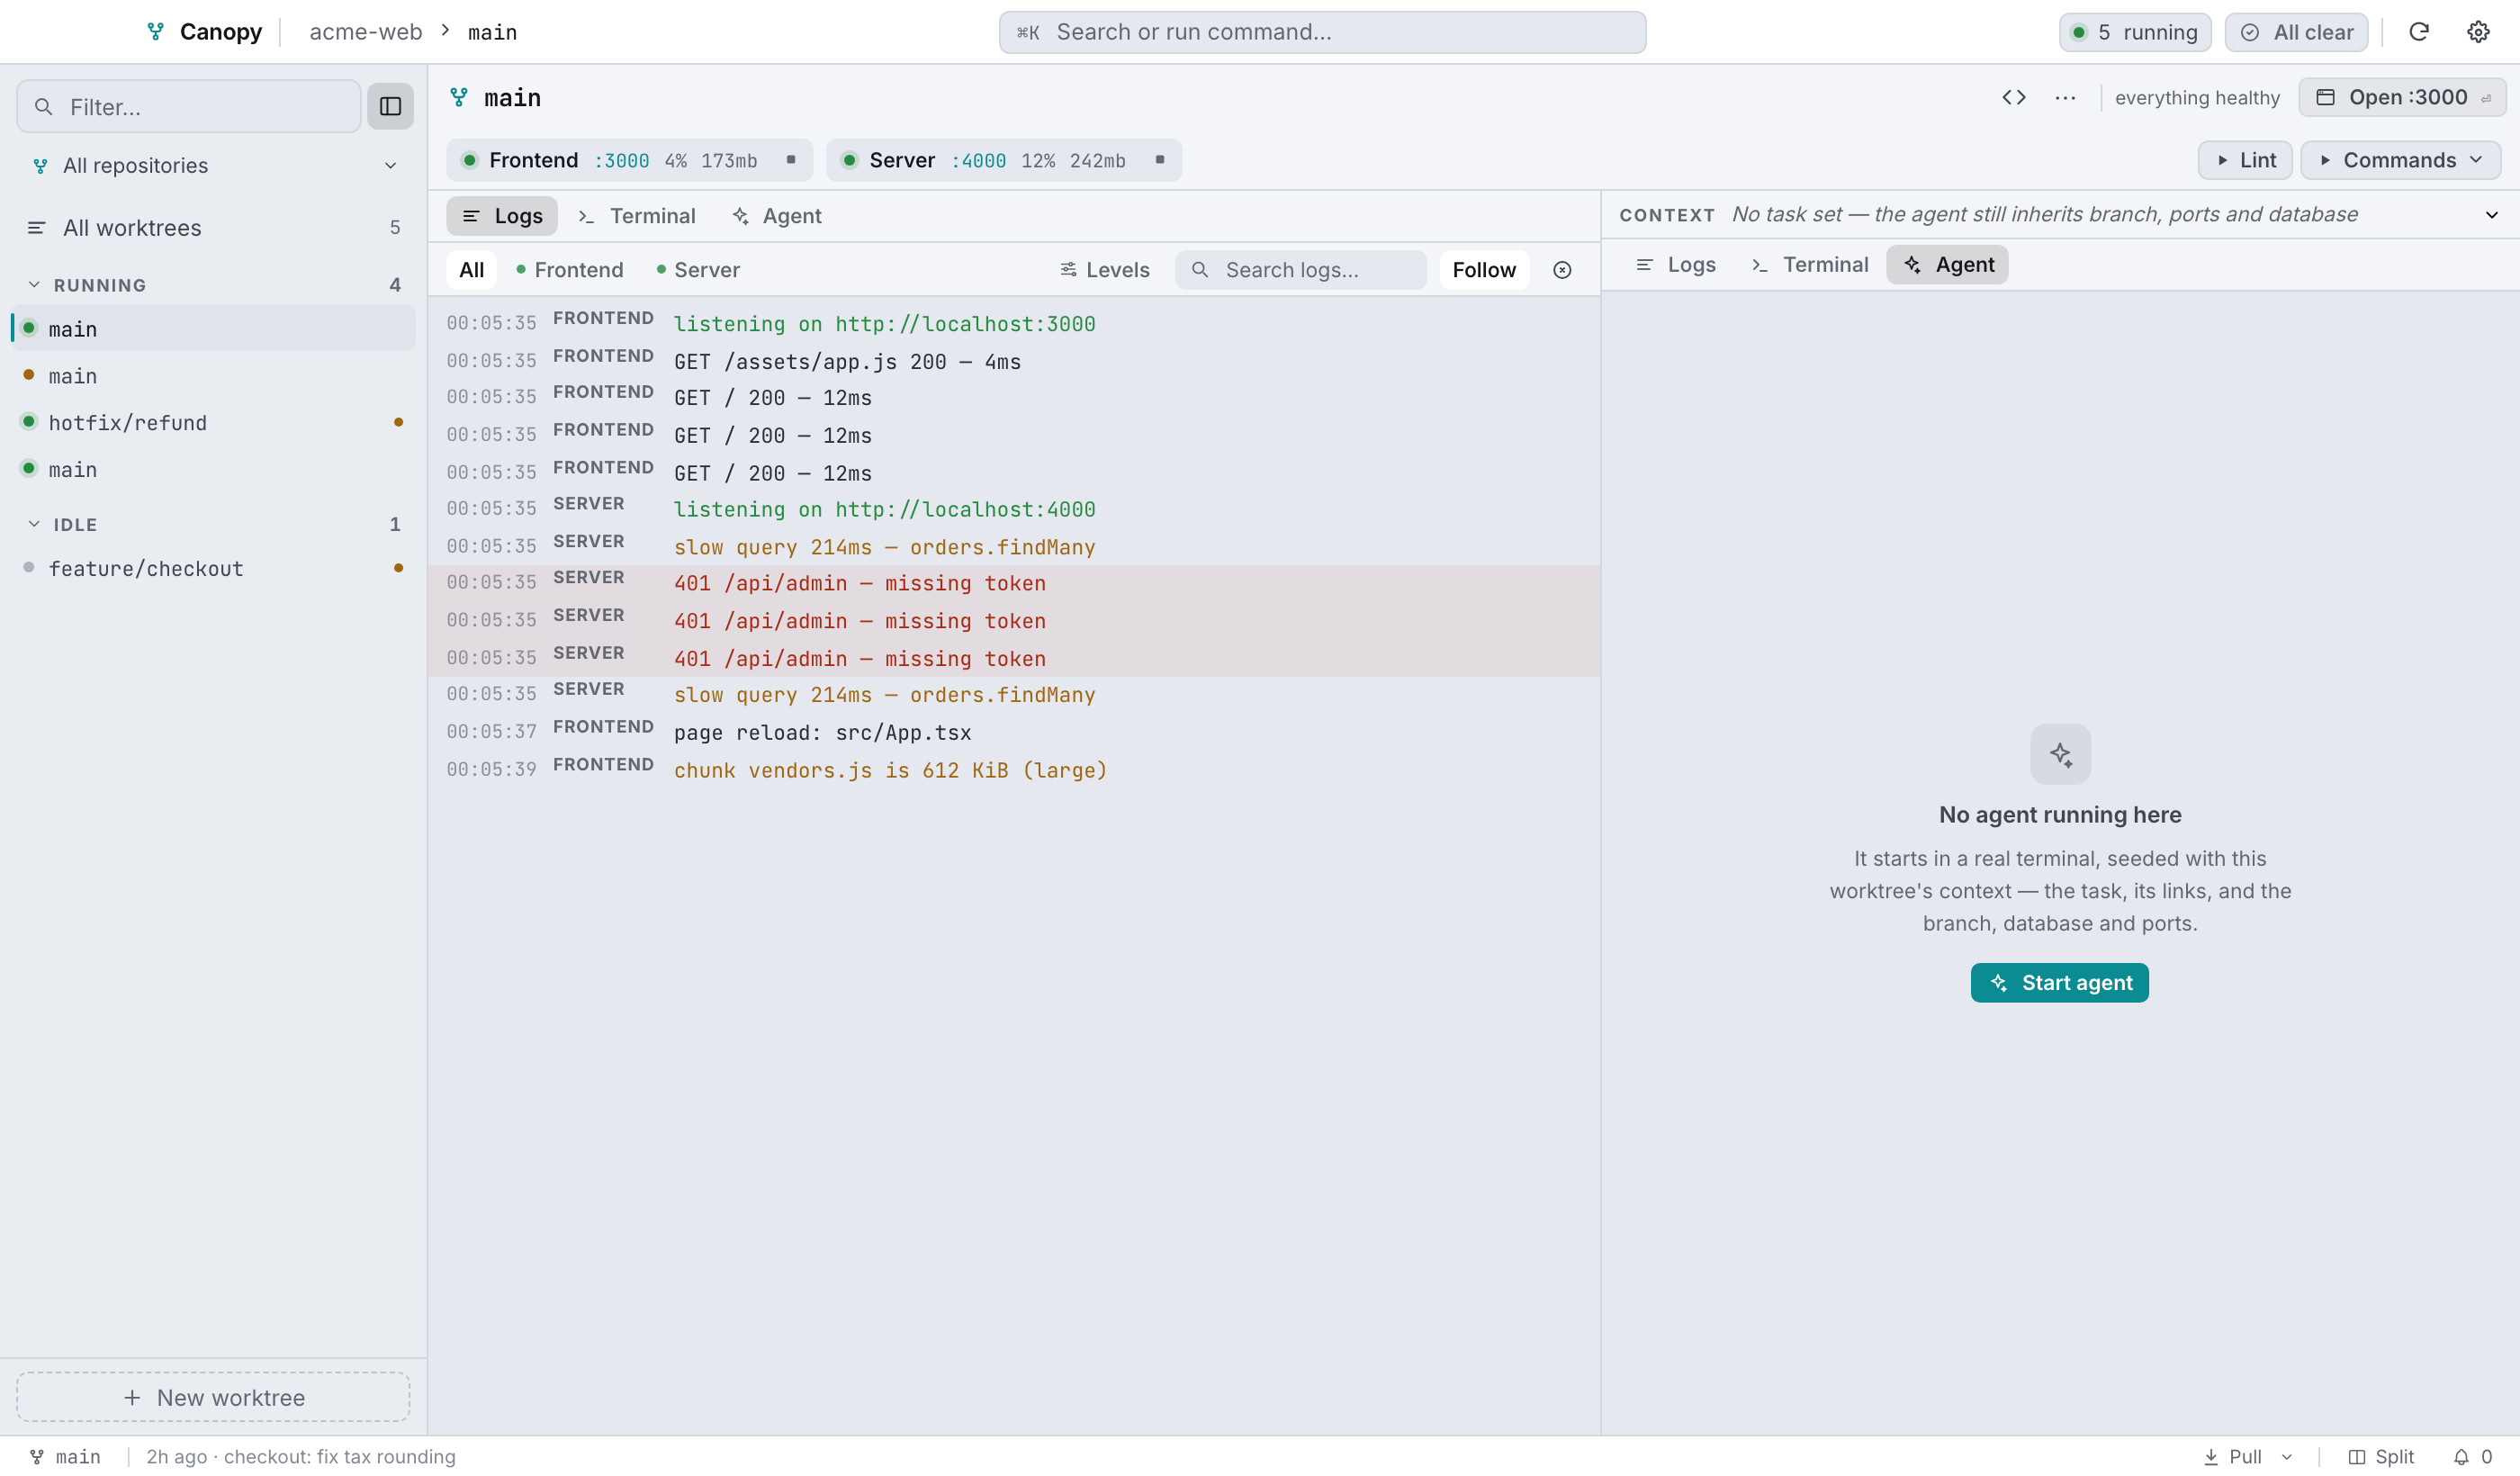Click the magnifier icon in Filter field
The image size is (2520, 1476).
43,106
